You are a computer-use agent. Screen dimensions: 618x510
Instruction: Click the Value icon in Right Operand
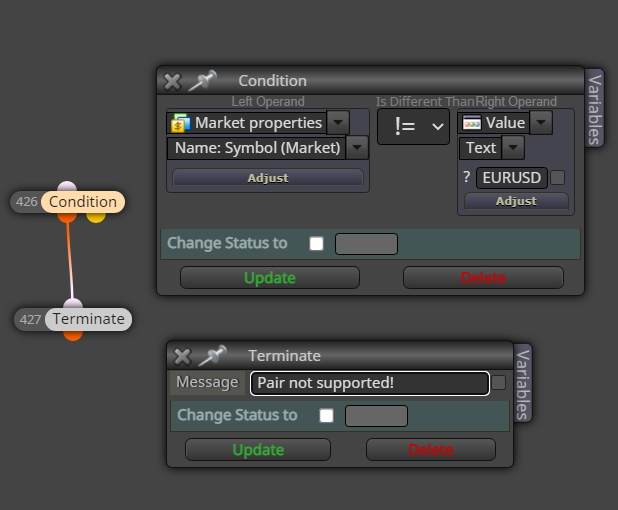tap(472, 123)
